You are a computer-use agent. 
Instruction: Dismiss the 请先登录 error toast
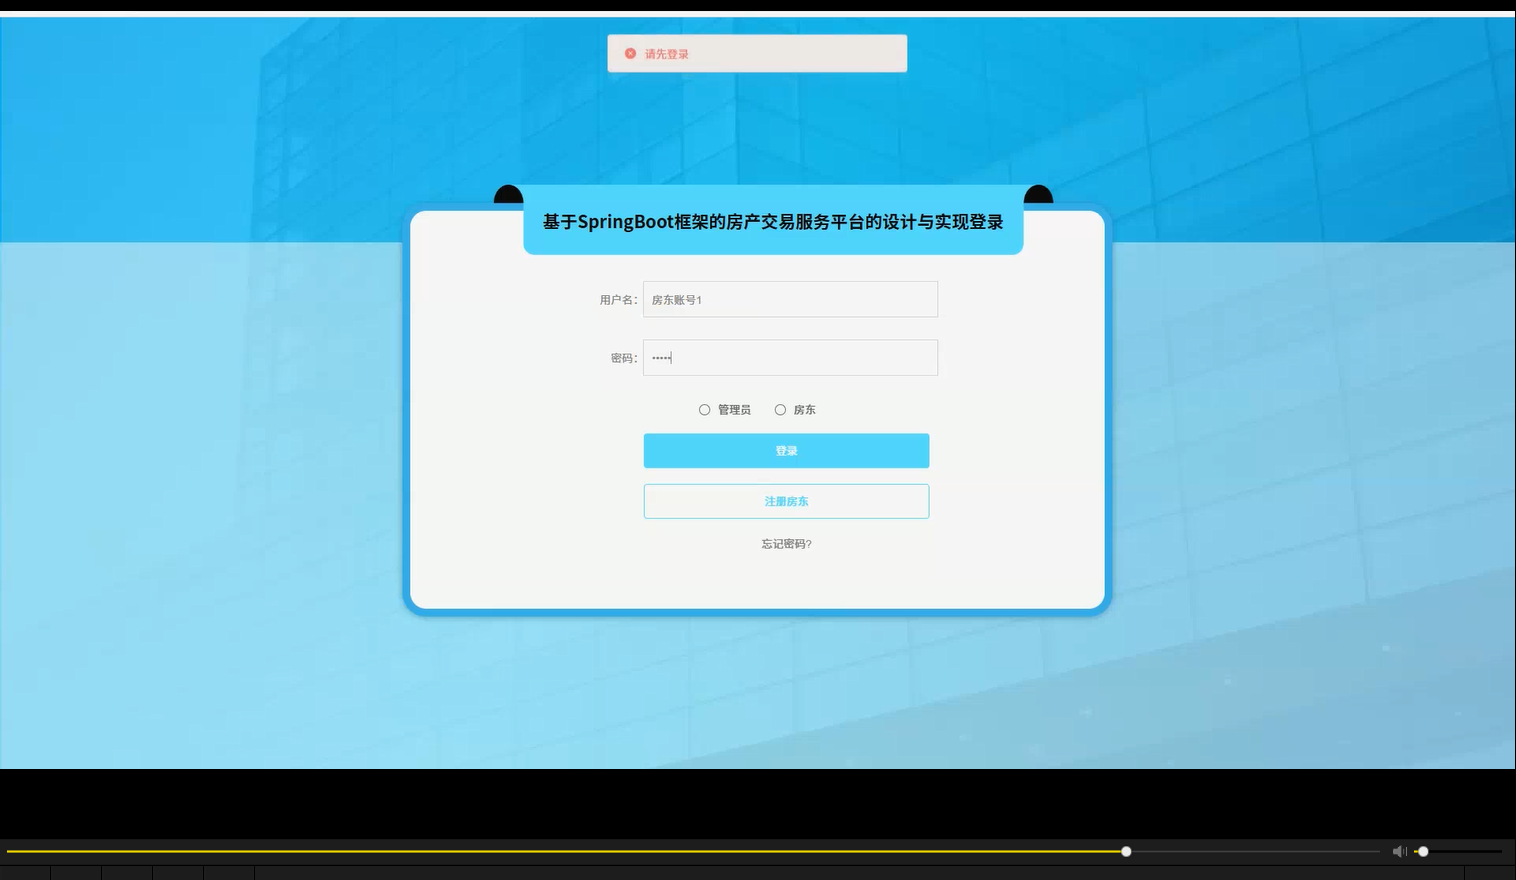coord(756,53)
